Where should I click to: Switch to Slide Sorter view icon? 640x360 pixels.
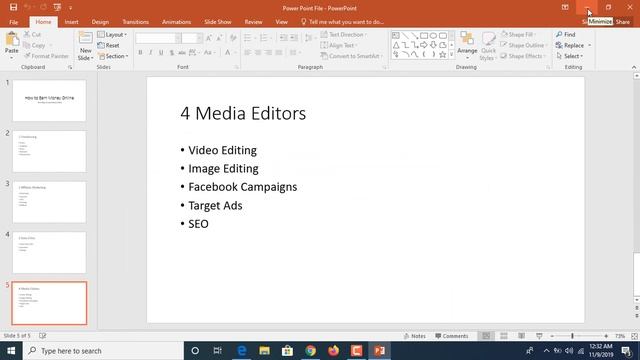point(504,336)
